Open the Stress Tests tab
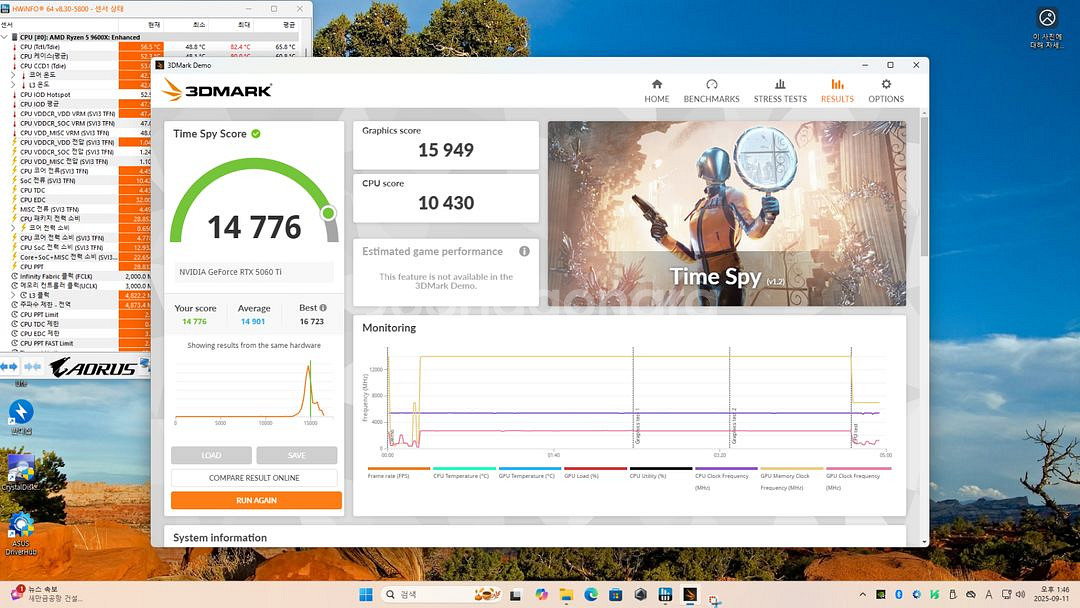 780,91
